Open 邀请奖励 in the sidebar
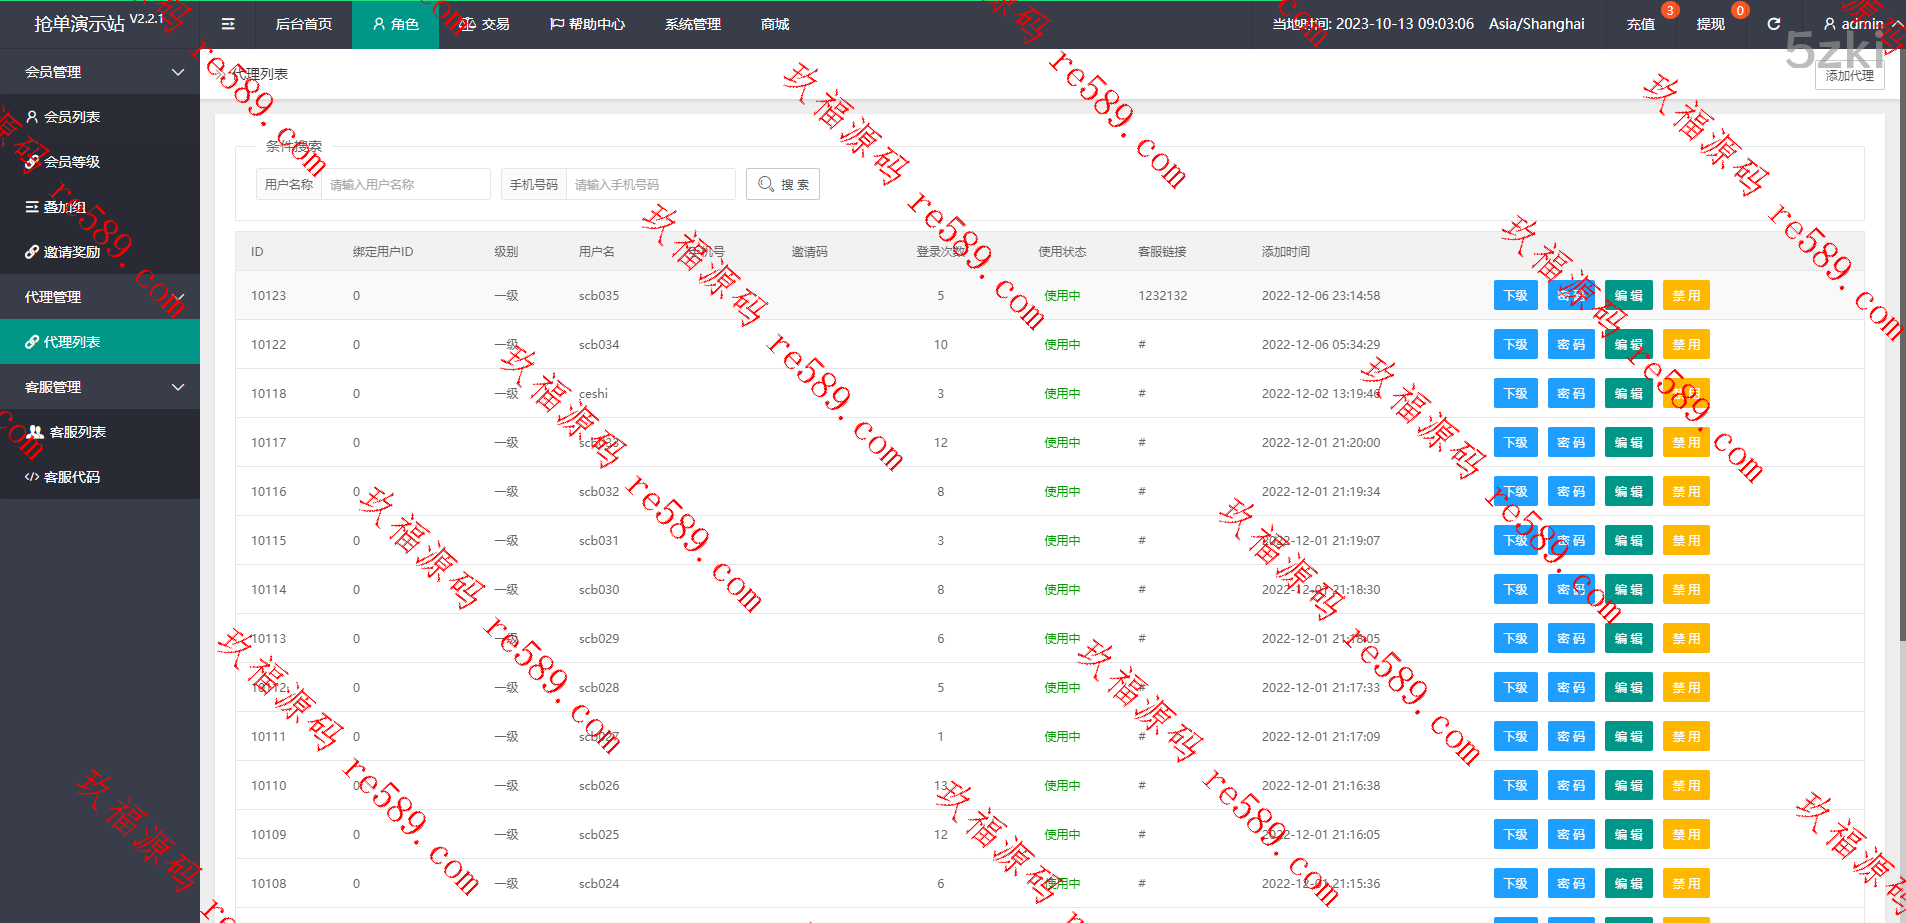1906x923 pixels. tap(71, 252)
